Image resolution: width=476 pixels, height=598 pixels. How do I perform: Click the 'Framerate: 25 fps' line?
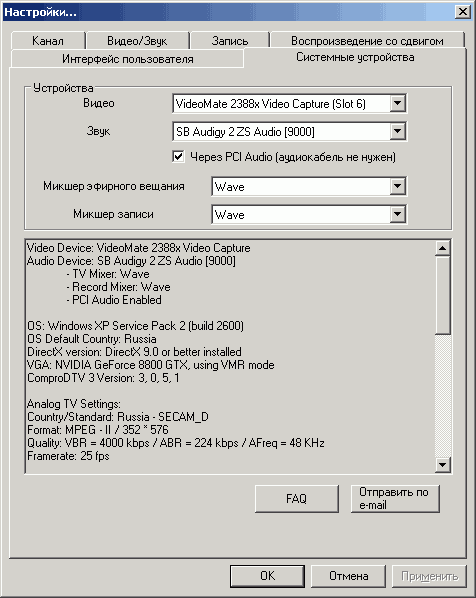68,456
